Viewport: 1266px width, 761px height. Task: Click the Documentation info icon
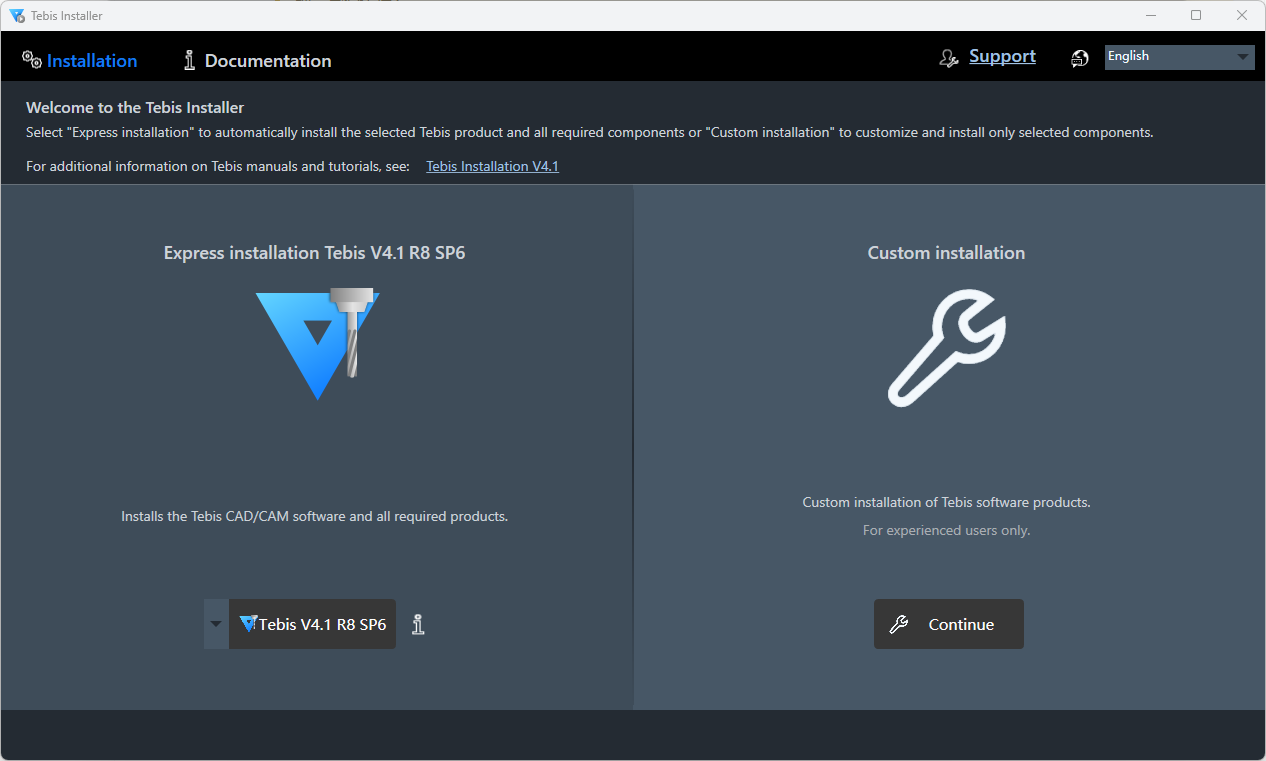[190, 60]
